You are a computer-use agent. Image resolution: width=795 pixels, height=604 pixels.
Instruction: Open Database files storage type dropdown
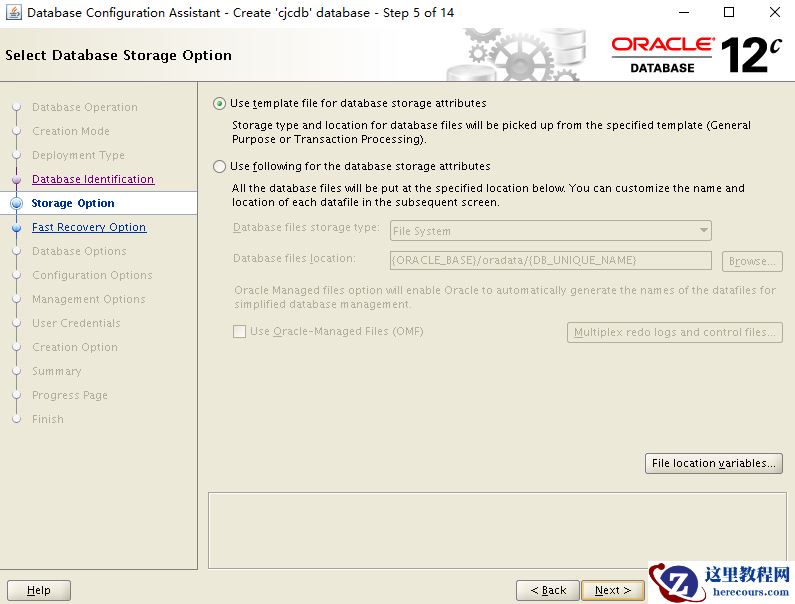click(551, 231)
